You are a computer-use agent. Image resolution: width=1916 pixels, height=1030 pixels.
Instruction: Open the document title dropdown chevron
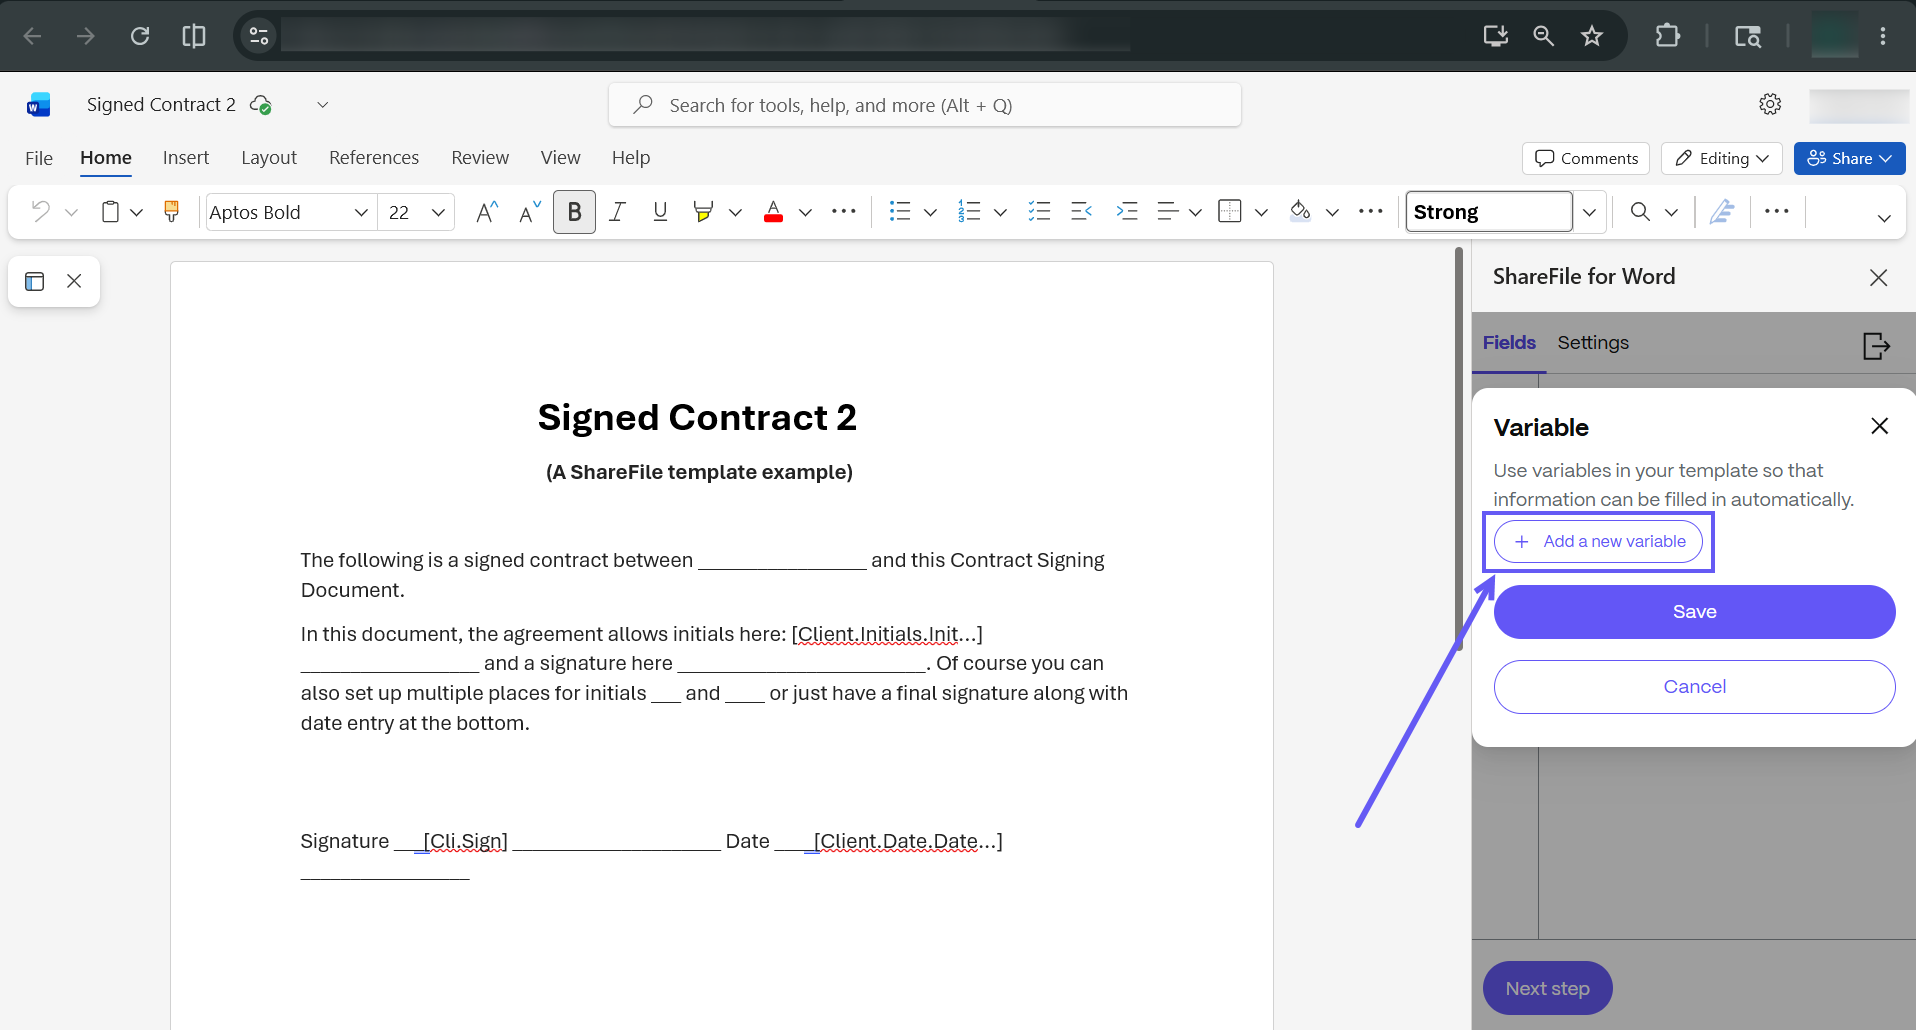(322, 105)
